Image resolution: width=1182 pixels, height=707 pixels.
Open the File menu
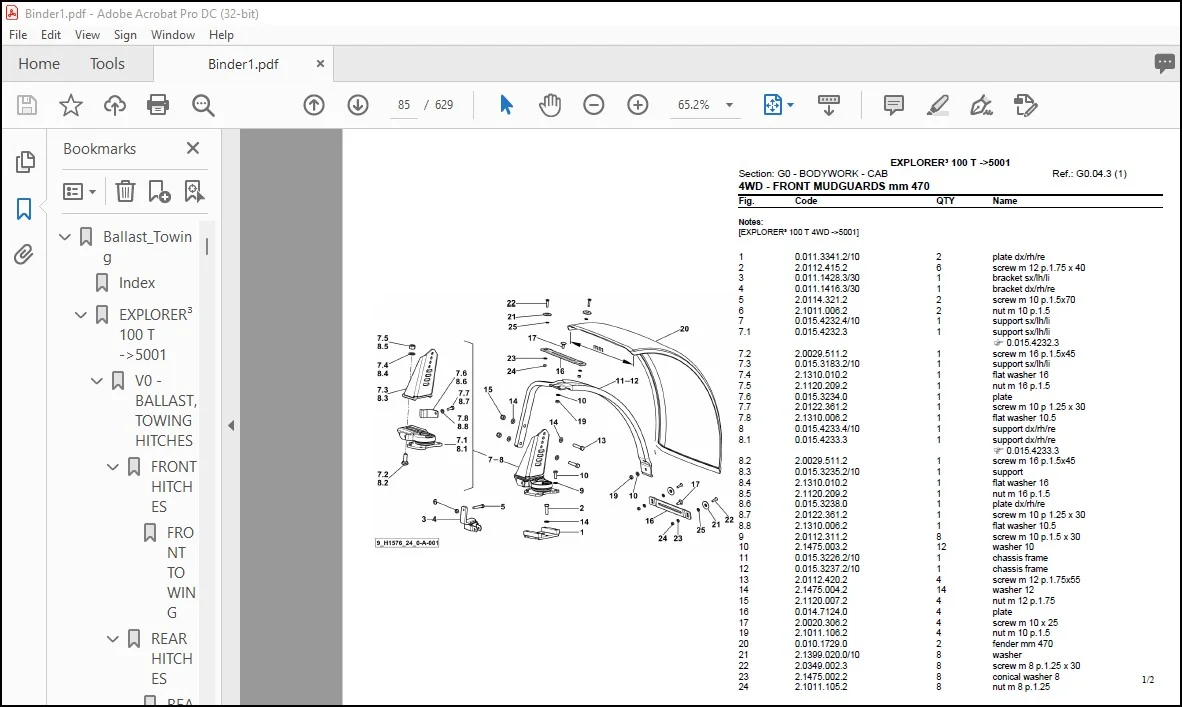click(18, 35)
